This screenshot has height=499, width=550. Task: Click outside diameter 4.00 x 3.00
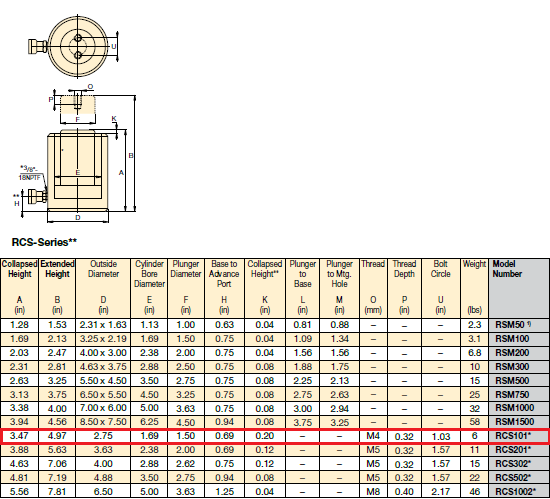(103, 353)
